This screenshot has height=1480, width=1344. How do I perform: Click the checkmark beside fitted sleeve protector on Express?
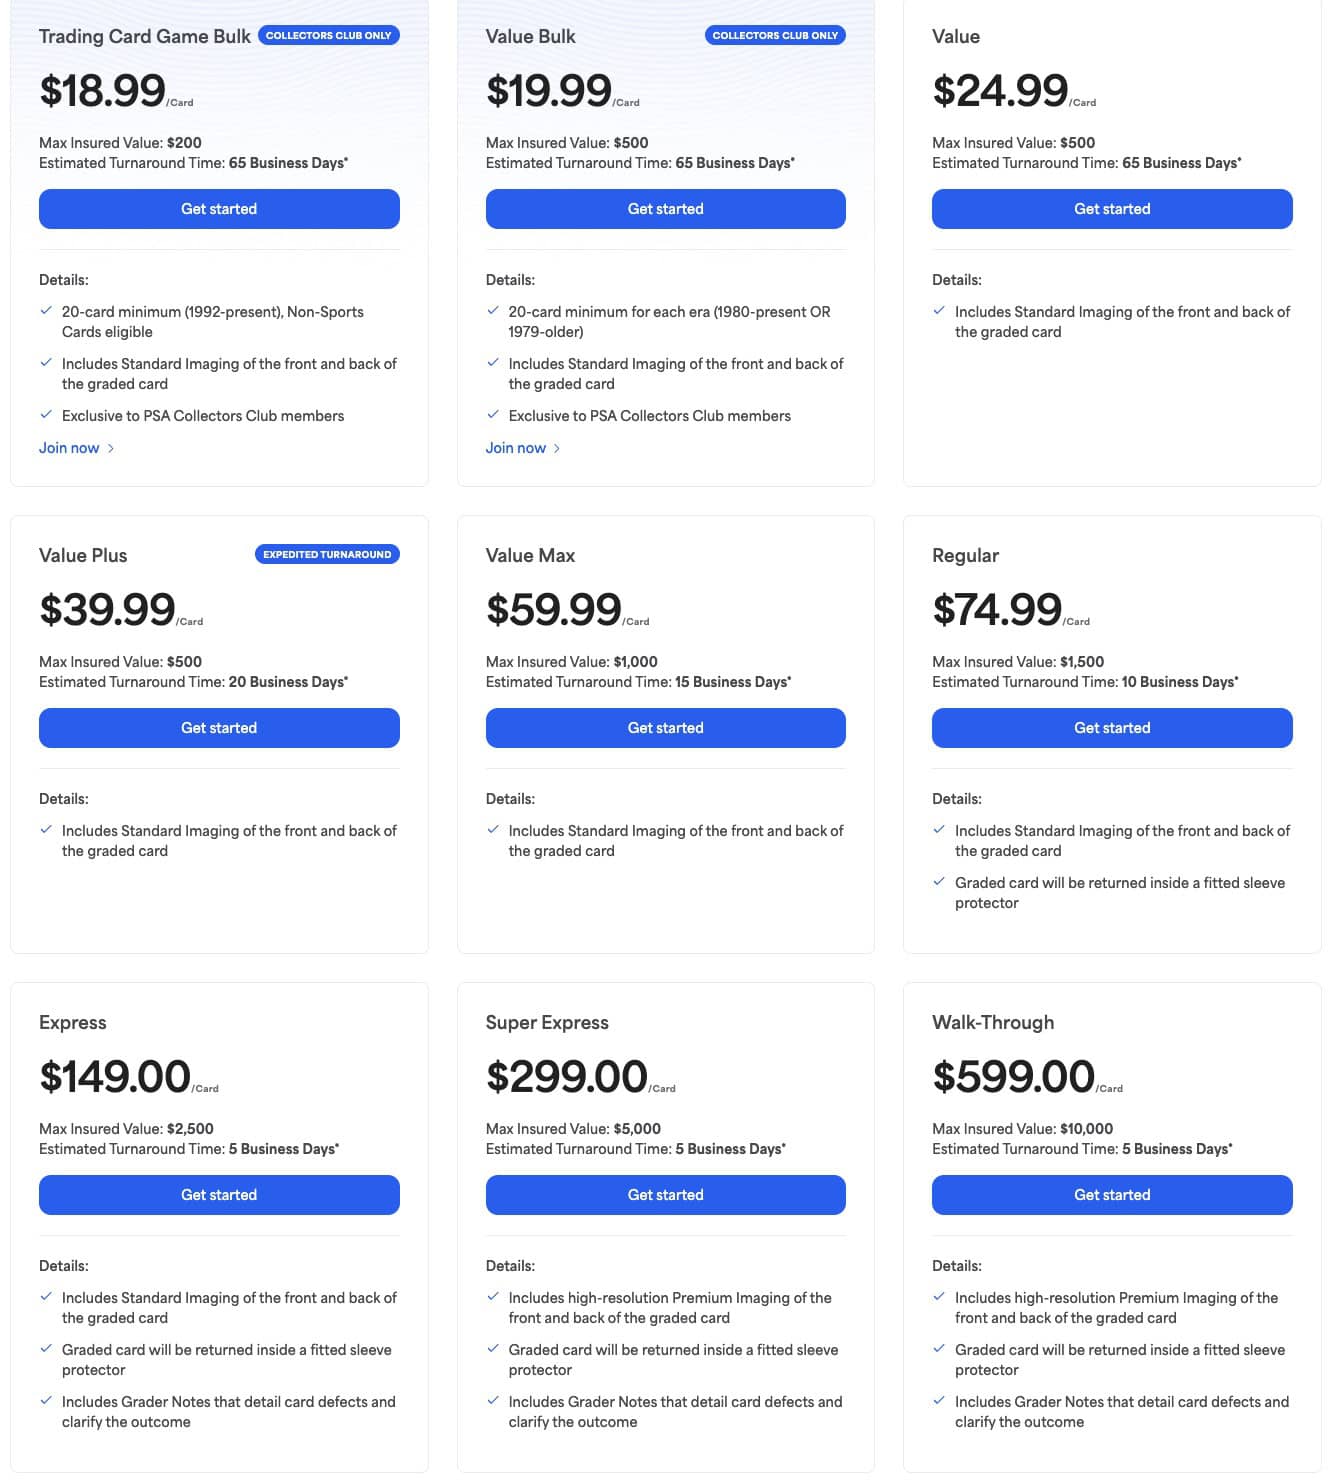[x=46, y=1349]
